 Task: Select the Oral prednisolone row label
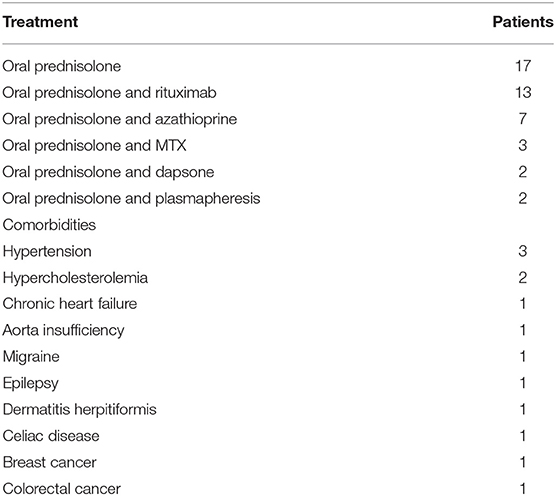62,67
